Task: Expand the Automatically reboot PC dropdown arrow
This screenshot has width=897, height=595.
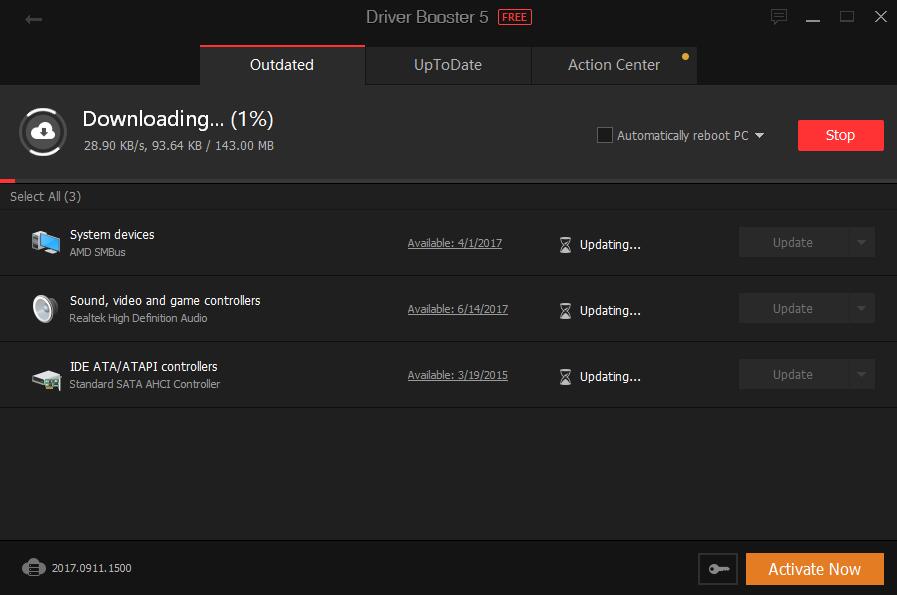Action: (760, 136)
